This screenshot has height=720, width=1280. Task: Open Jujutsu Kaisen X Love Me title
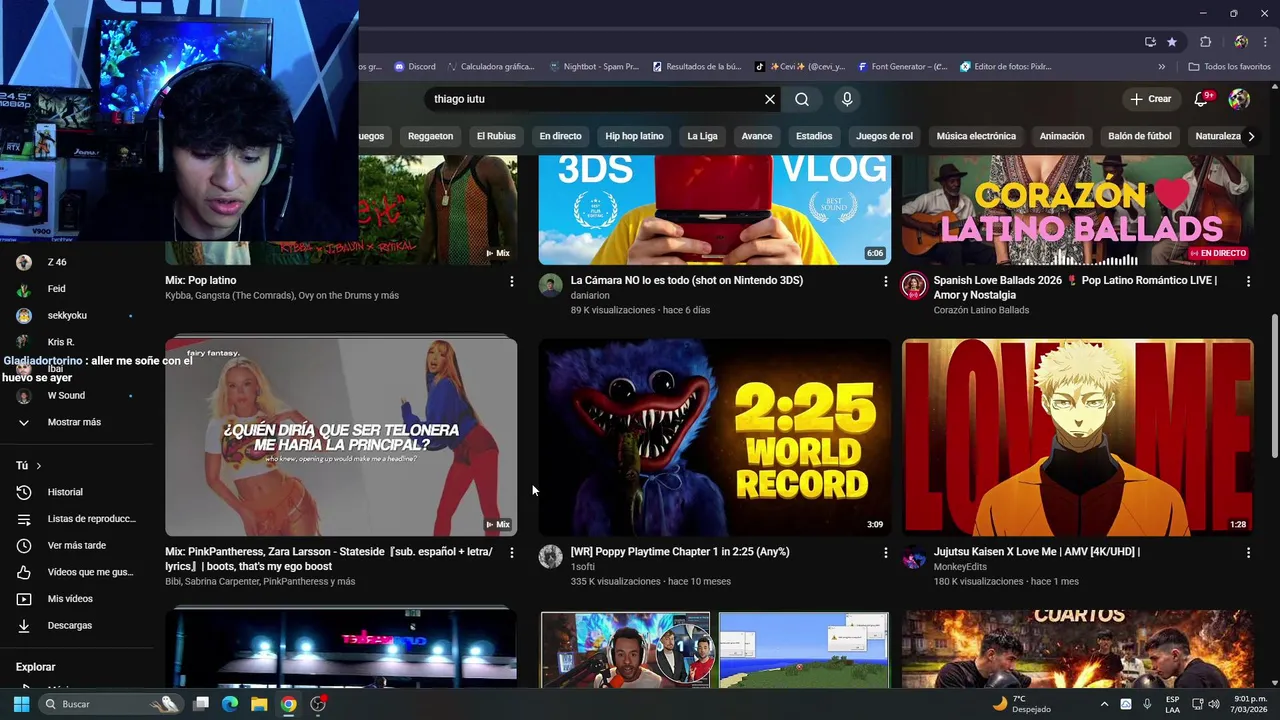point(1036,552)
